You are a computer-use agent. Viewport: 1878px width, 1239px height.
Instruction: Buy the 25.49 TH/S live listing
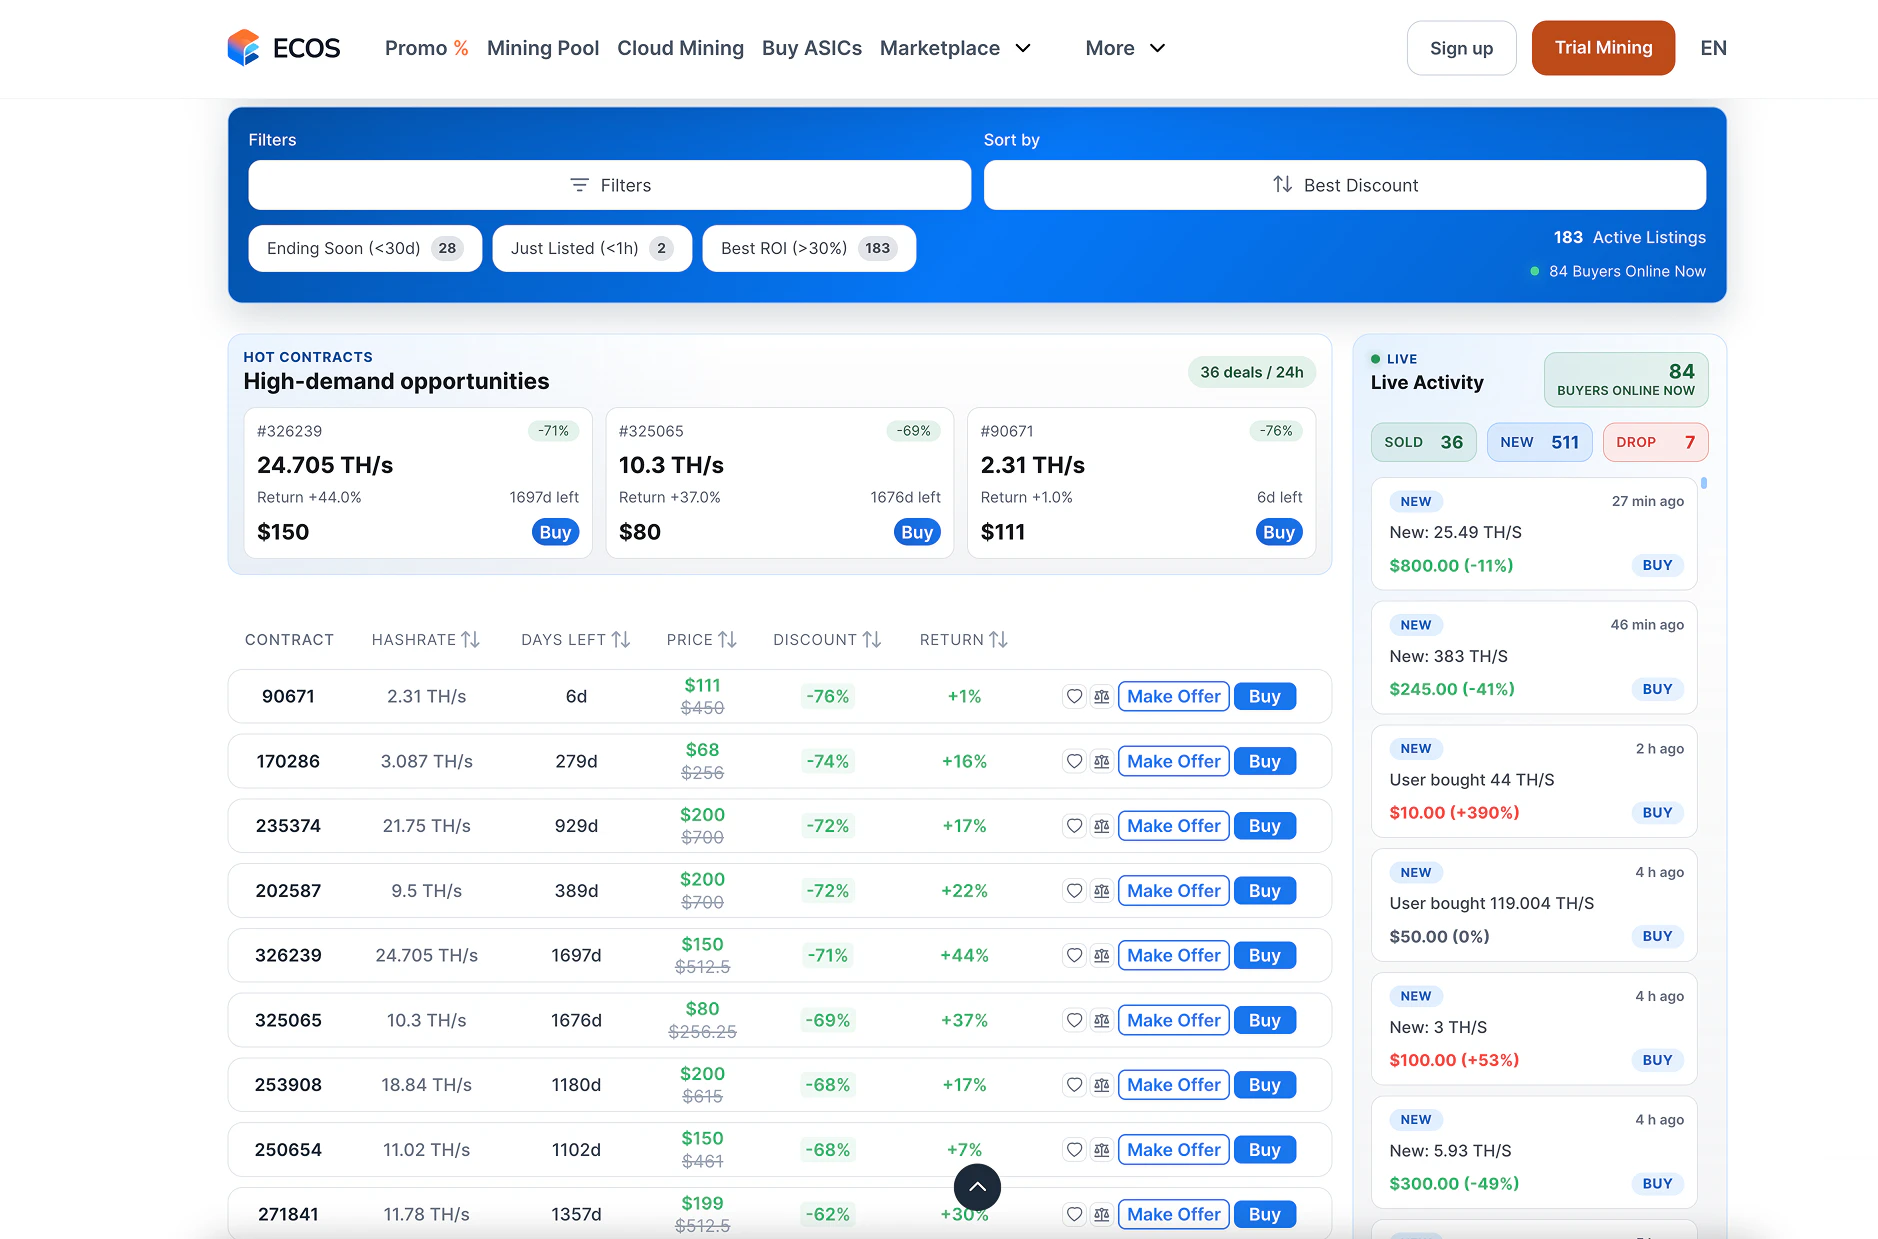point(1657,565)
